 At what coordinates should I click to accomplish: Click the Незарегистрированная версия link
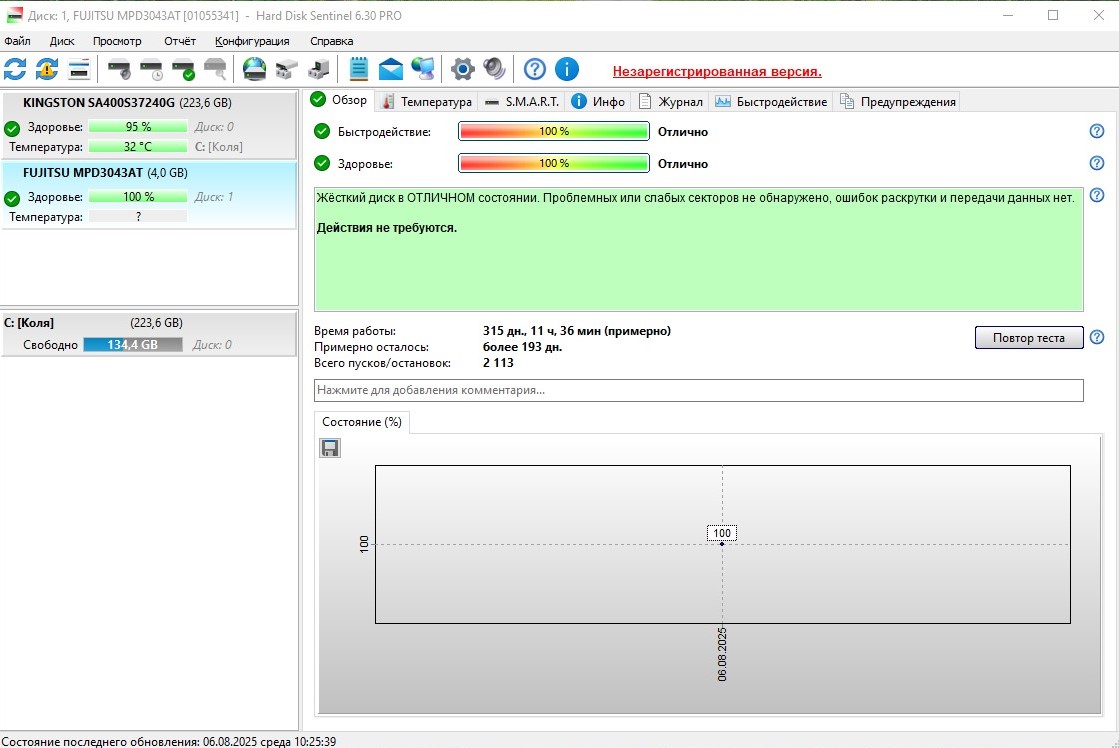tap(717, 71)
